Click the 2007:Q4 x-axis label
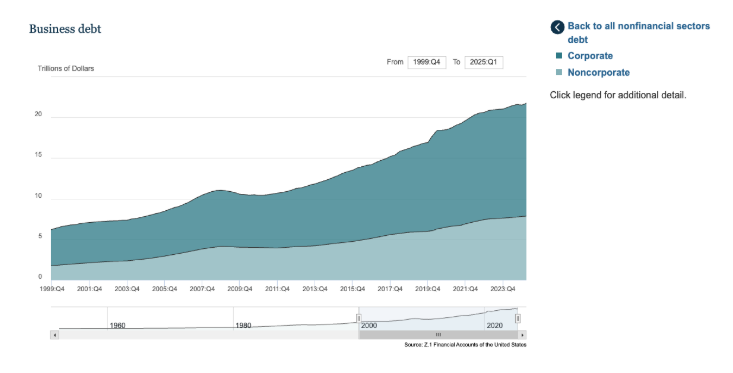Screen dimensions: 733x373 click(x=202, y=289)
